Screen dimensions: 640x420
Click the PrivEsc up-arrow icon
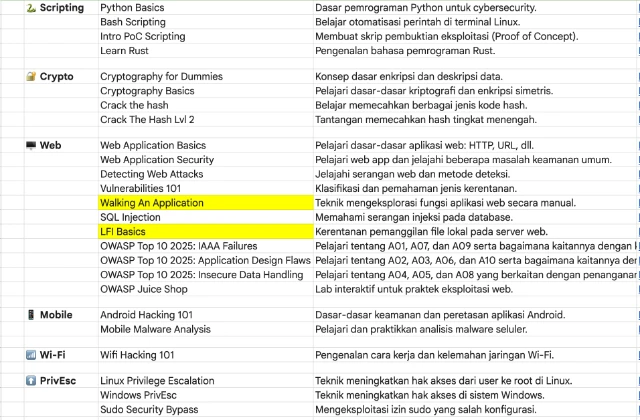[x=31, y=380]
